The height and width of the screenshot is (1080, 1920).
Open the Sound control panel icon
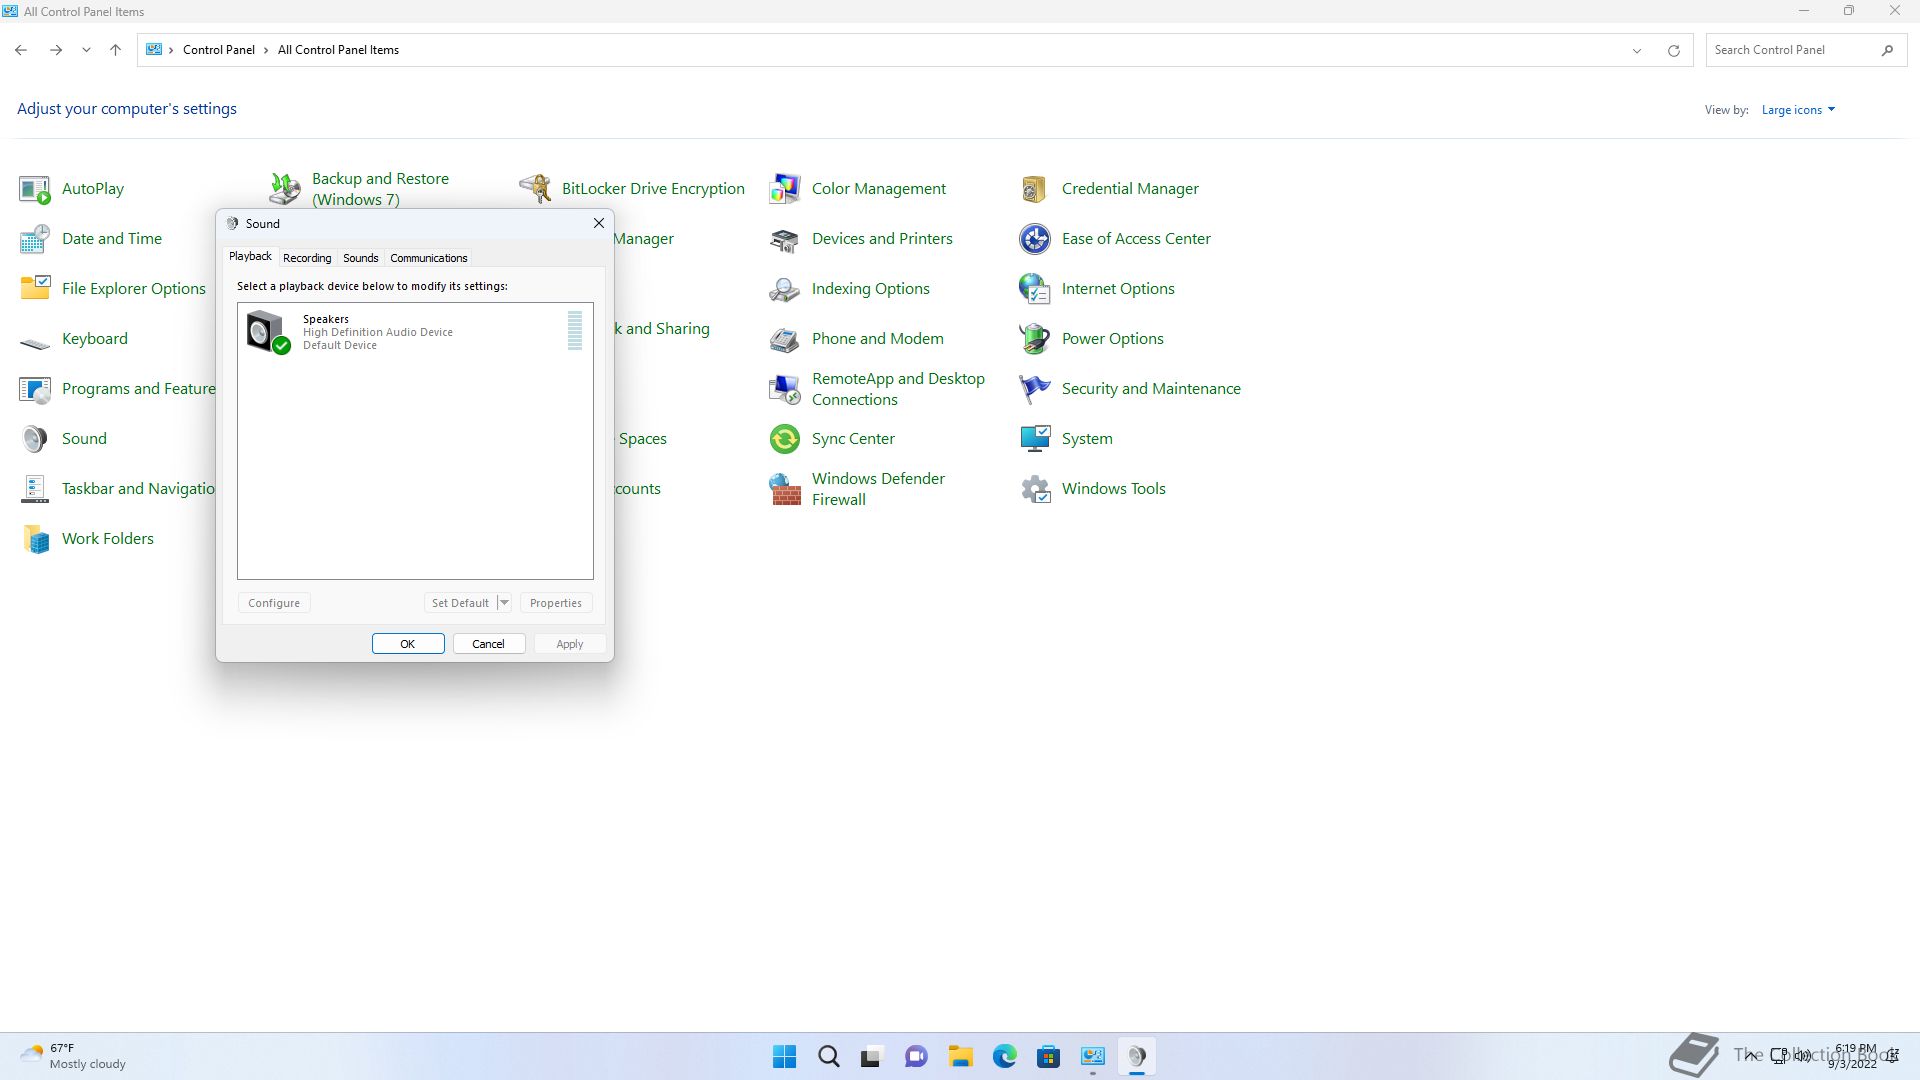click(35, 439)
